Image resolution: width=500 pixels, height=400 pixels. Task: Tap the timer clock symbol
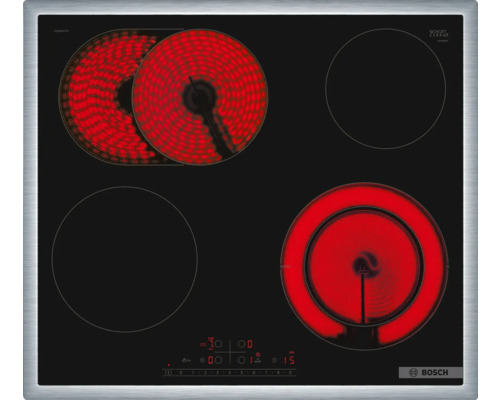point(274,360)
